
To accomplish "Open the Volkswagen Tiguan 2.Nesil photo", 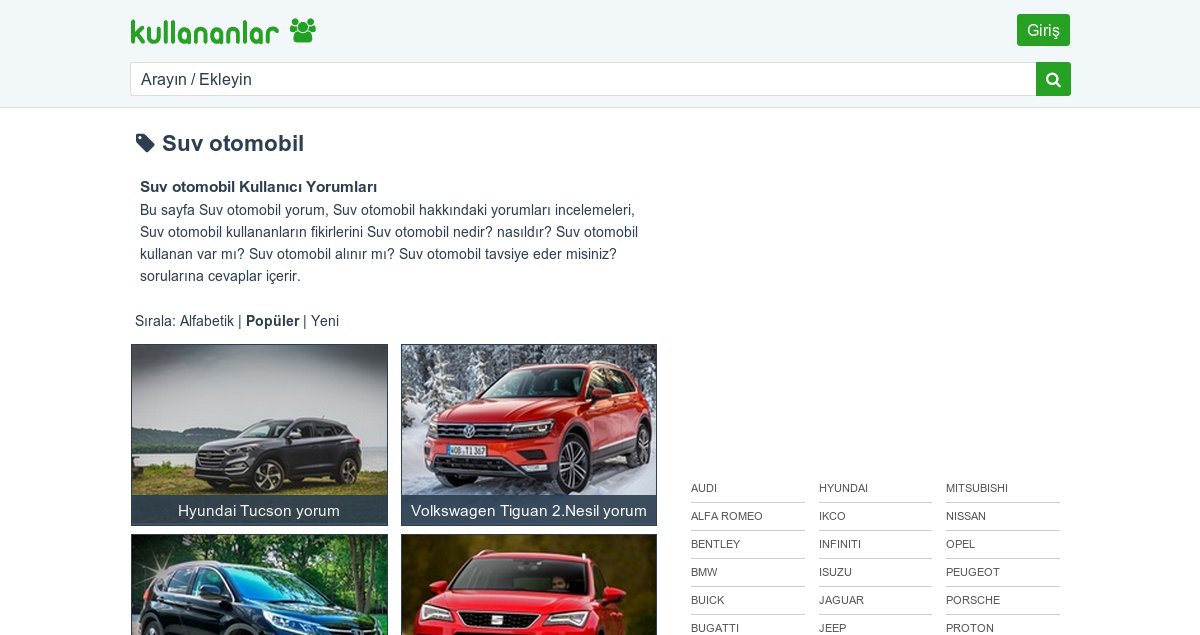I will tap(529, 420).
